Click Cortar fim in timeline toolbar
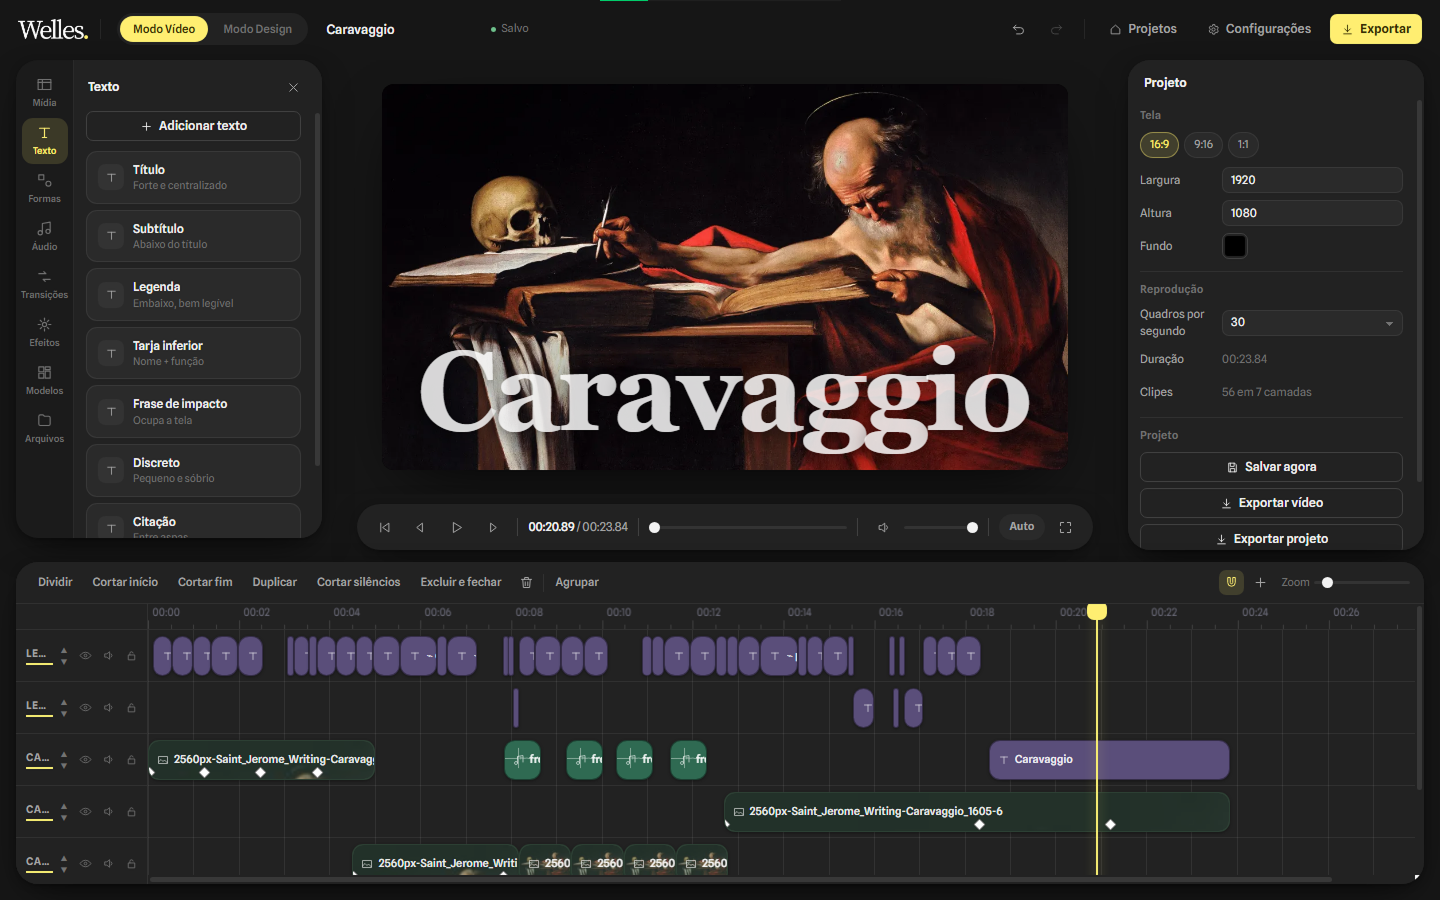This screenshot has width=1440, height=900. point(205,582)
